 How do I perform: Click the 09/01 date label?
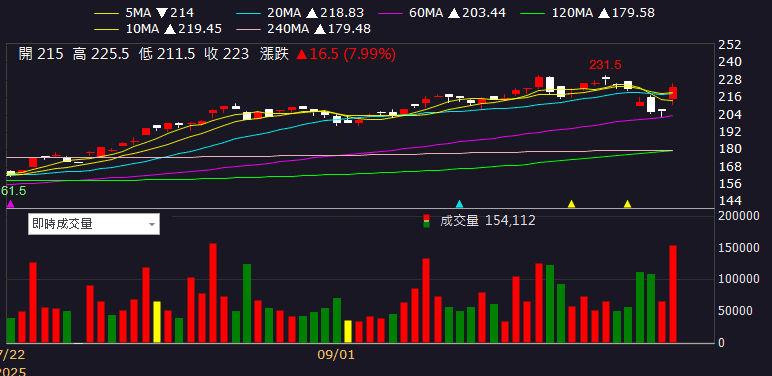[336, 355]
